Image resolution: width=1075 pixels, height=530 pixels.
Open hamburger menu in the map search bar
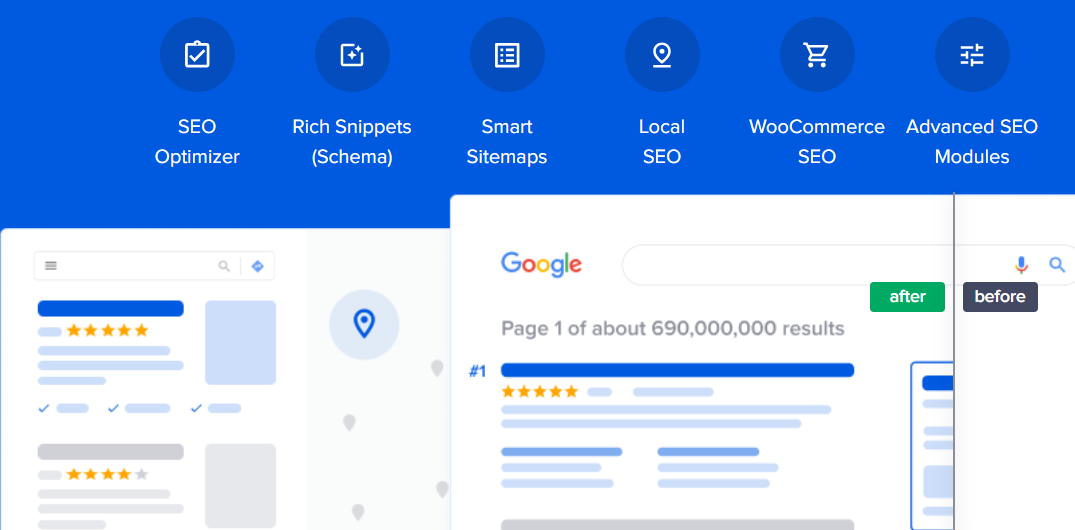tap(51, 266)
